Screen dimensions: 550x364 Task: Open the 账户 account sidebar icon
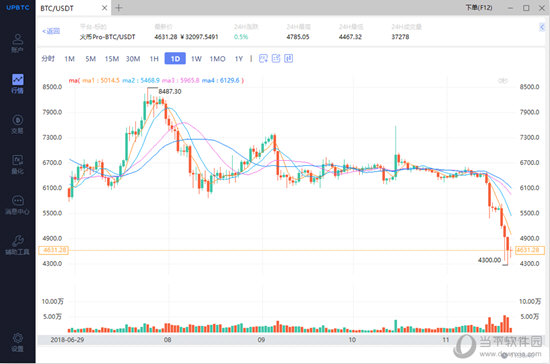(18, 43)
